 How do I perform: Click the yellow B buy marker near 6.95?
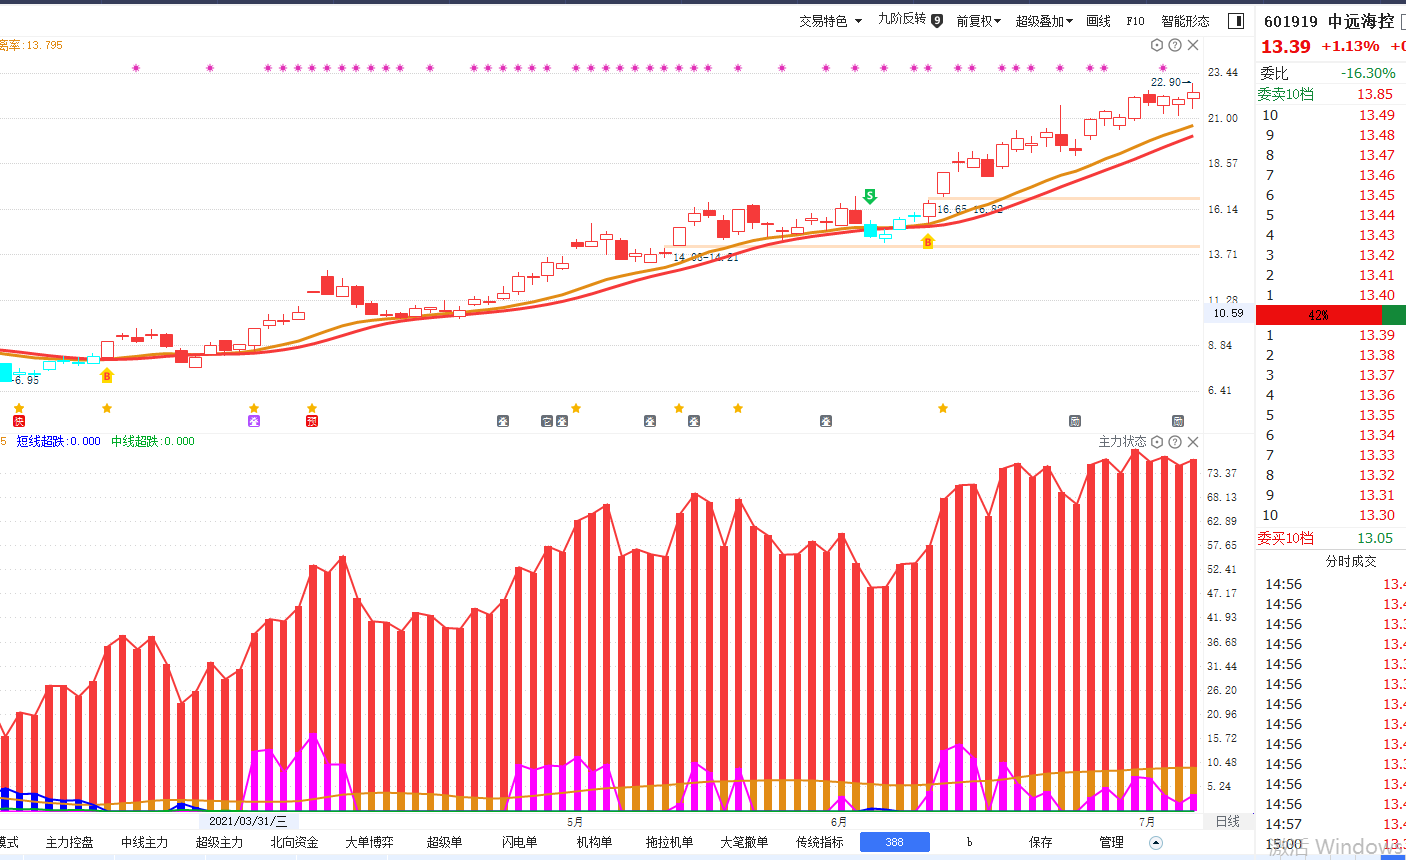[x=107, y=376]
